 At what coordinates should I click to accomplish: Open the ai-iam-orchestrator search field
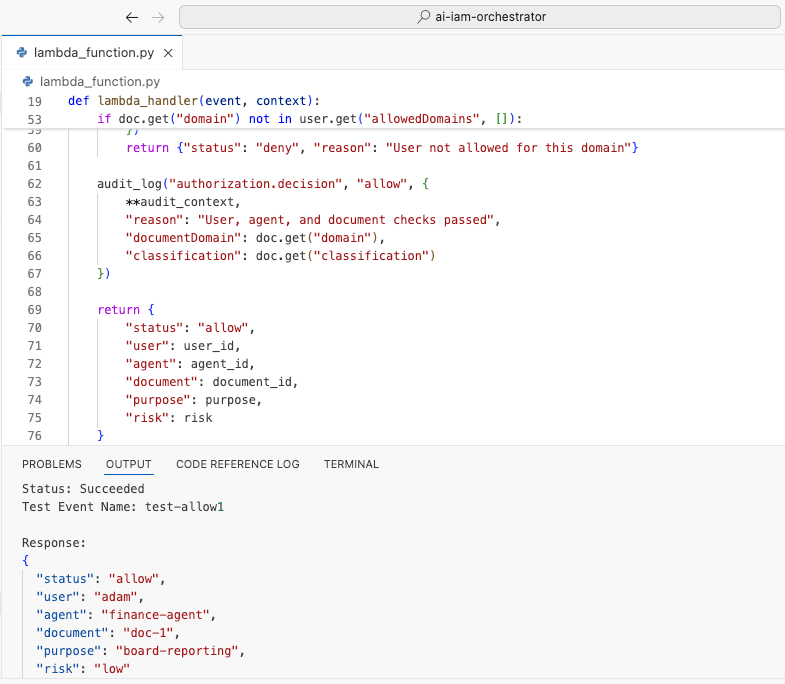point(480,17)
